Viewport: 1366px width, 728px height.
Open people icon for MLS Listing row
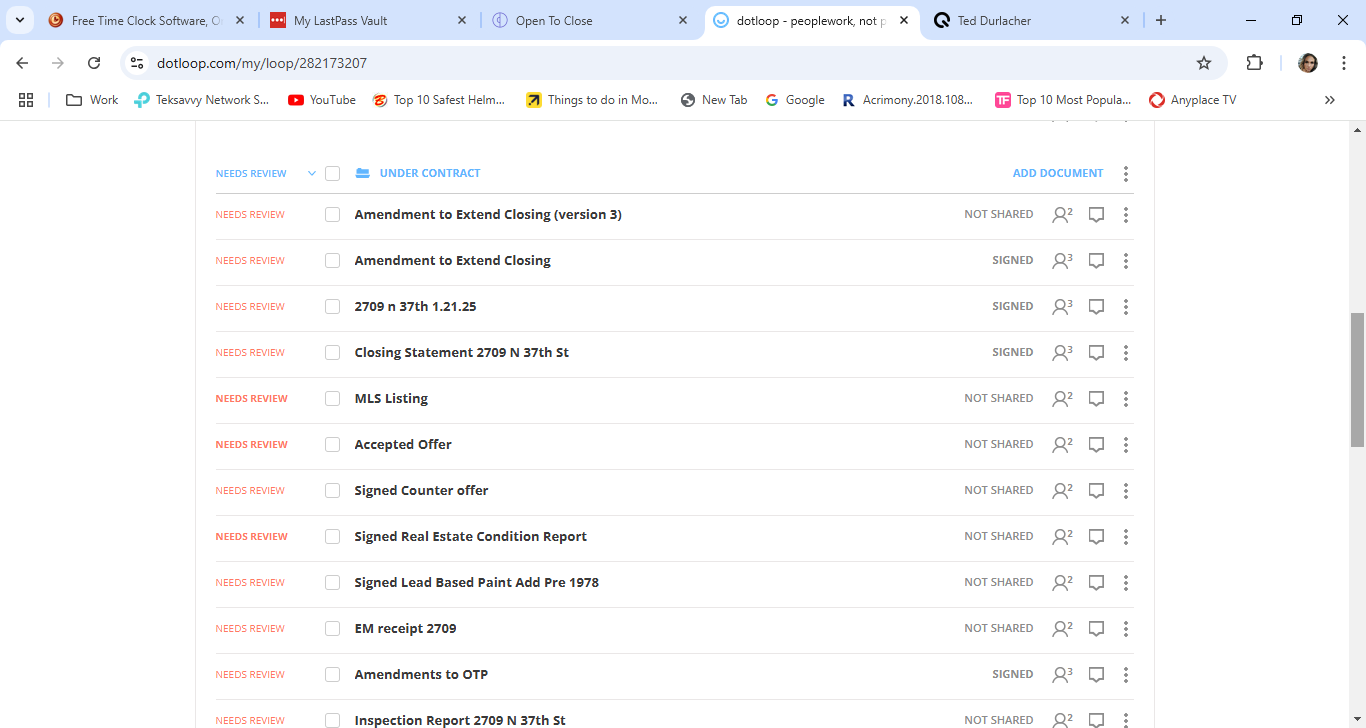pos(1061,398)
